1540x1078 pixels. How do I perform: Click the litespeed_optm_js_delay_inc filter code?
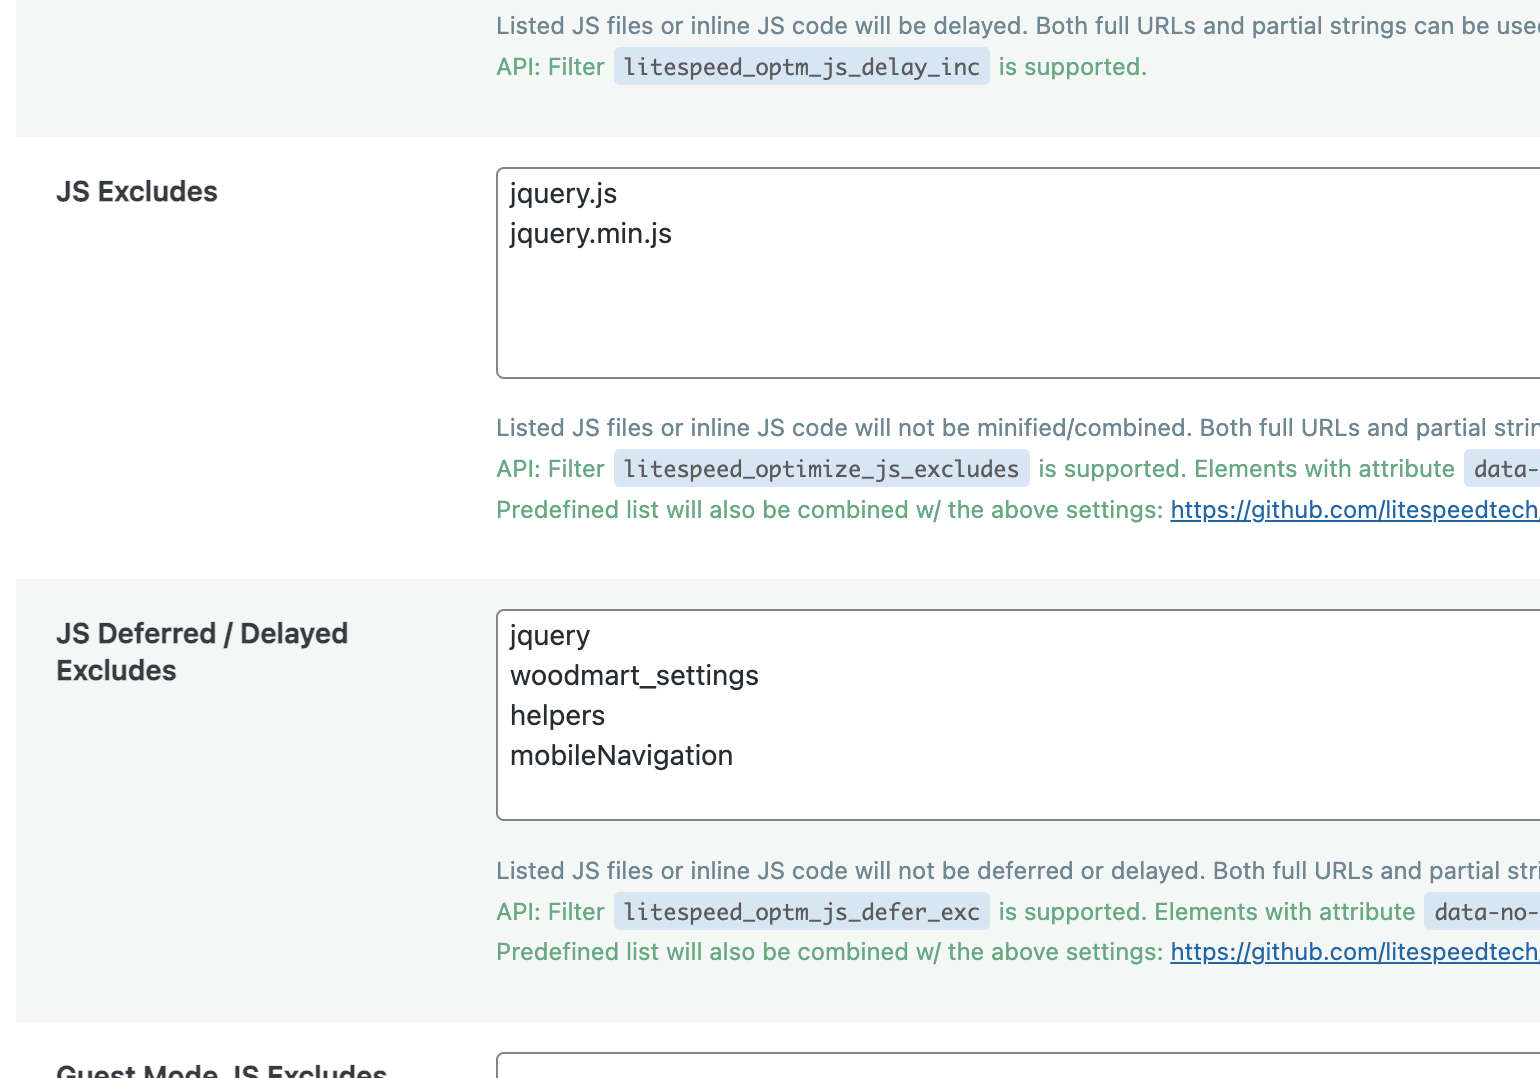(801, 67)
